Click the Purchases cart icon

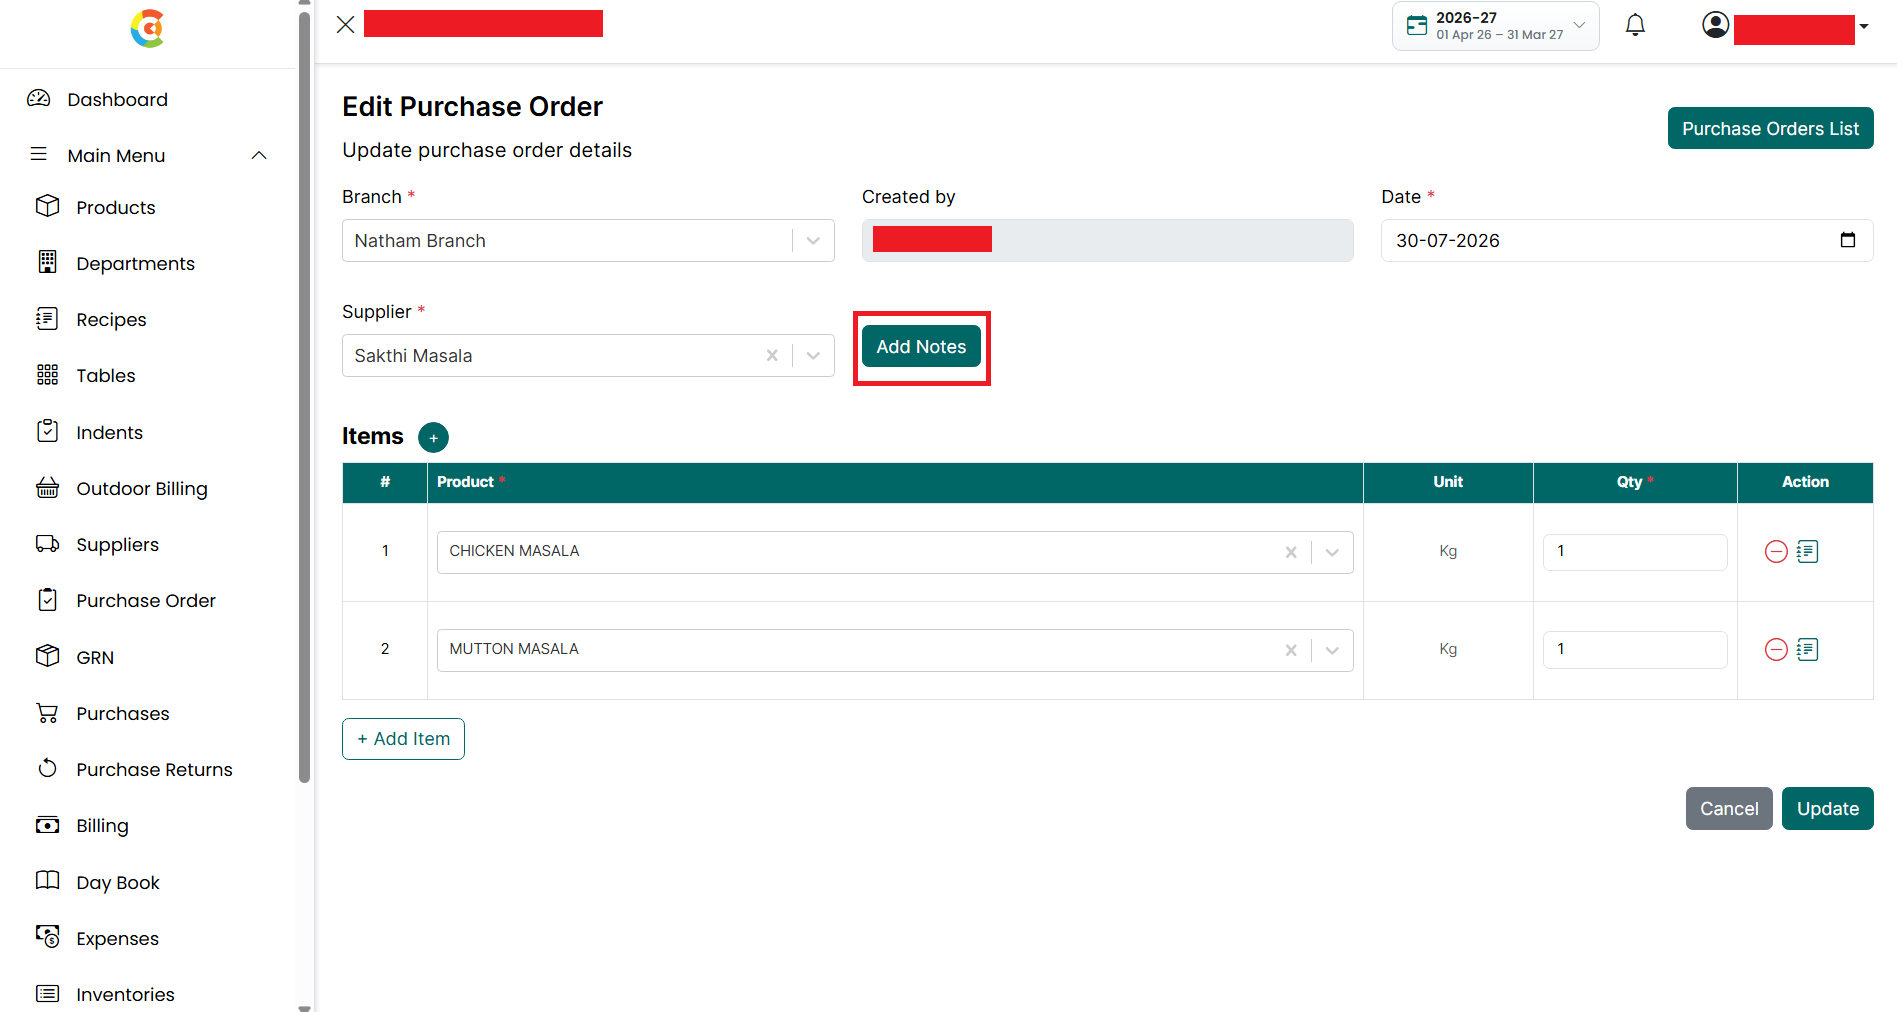[x=47, y=713]
